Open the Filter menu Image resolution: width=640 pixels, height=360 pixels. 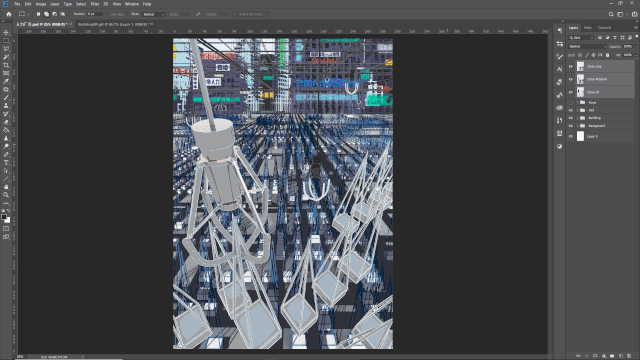click(95, 4)
